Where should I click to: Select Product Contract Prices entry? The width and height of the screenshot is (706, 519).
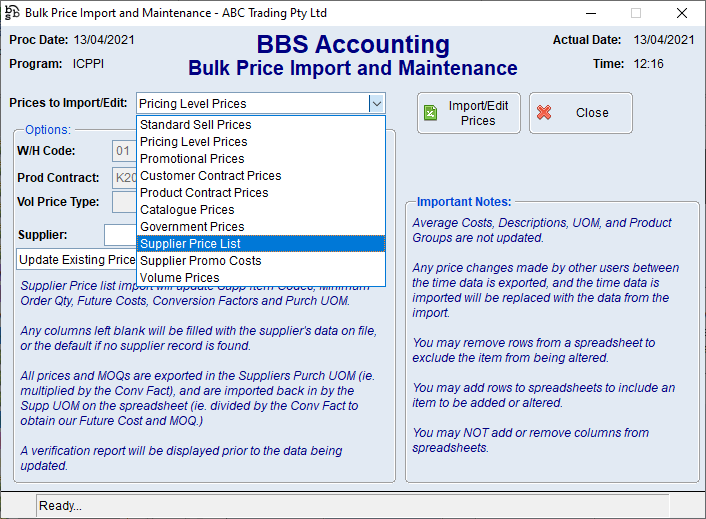[204, 193]
